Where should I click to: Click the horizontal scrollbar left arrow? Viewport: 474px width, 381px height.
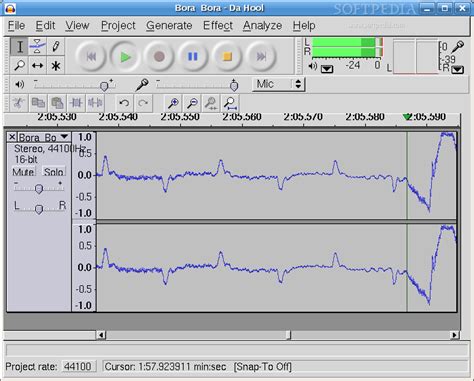point(101,335)
